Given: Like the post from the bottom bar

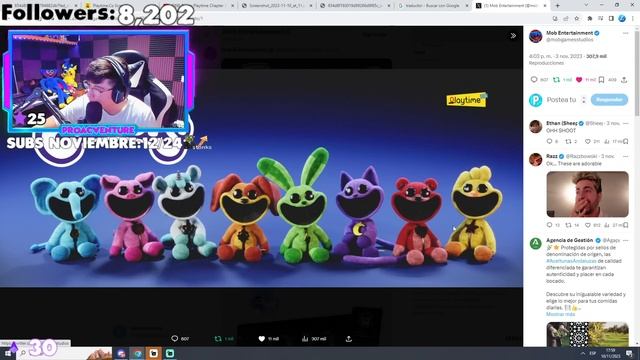Looking at the screenshot, I should (x=262, y=338).
